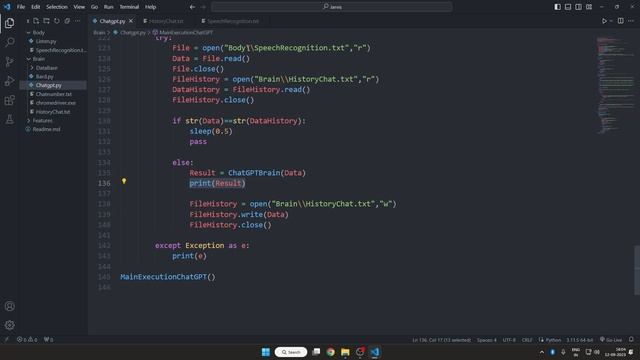Collapse all folders in Explorer
This screenshot has height=360, width=640.
67,21
